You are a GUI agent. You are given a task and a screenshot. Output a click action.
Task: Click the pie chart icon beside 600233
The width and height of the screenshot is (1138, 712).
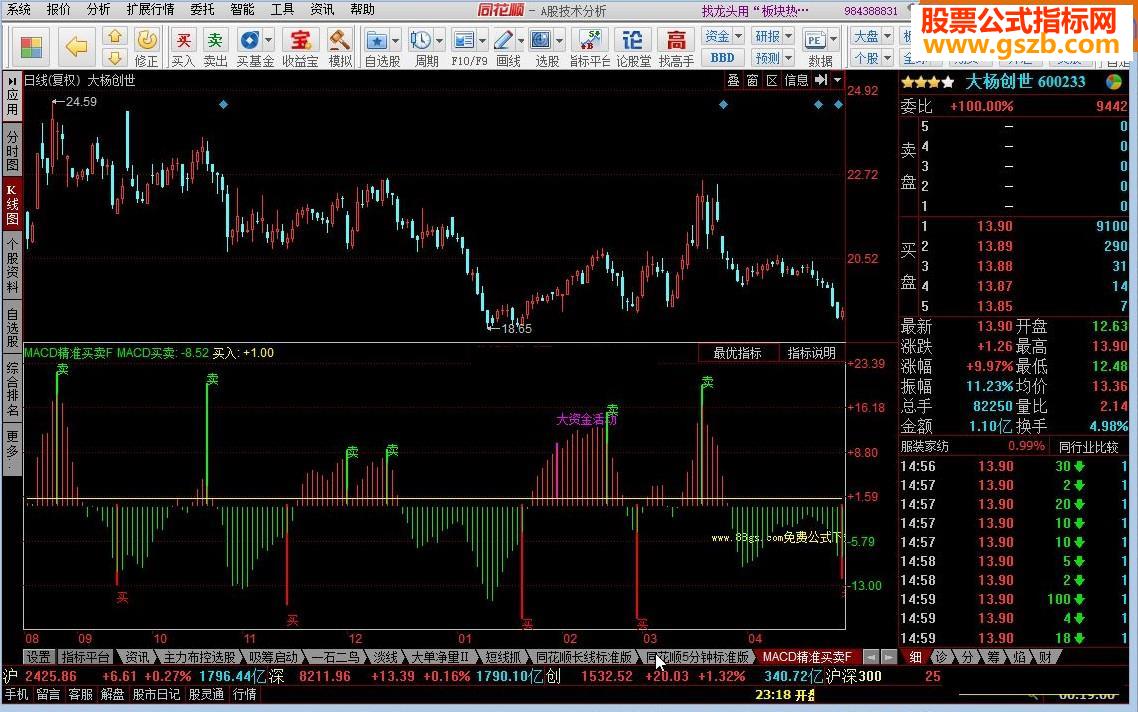[x=1113, y=82]
